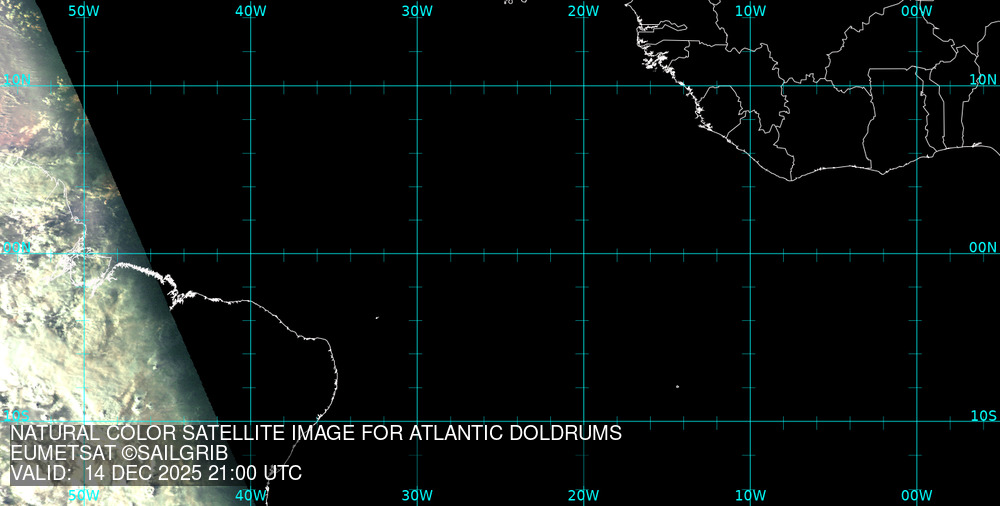Click the 50W longitude label at top

pyautogui.click(x=84, y=10)
